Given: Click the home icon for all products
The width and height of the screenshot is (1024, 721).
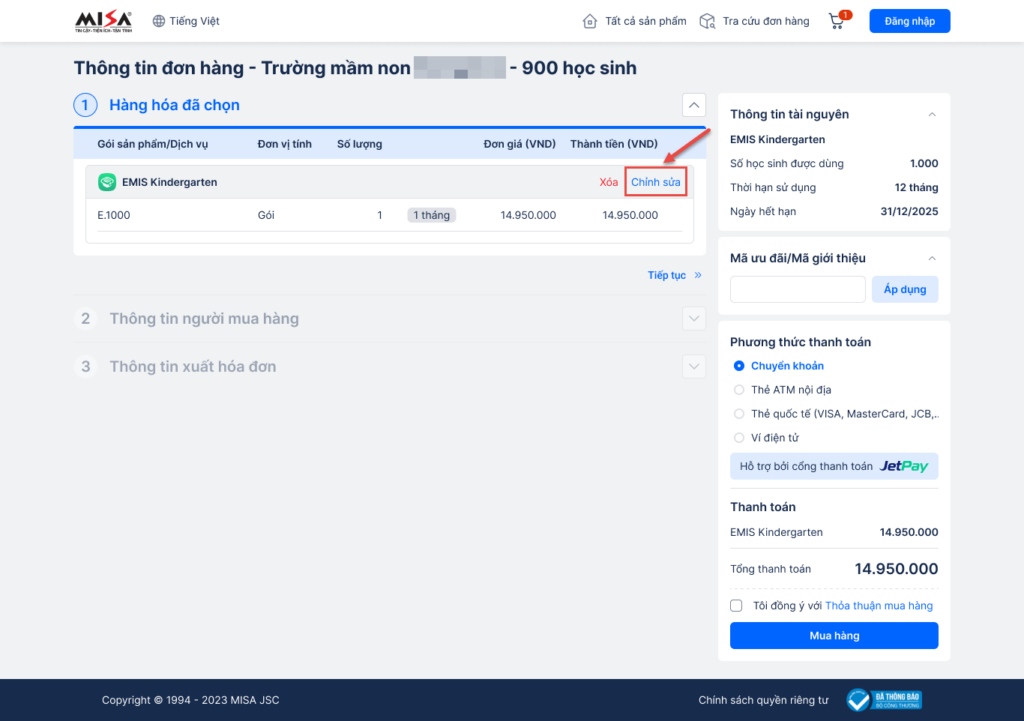Looking at the screenshot, I should click(590, 21).
